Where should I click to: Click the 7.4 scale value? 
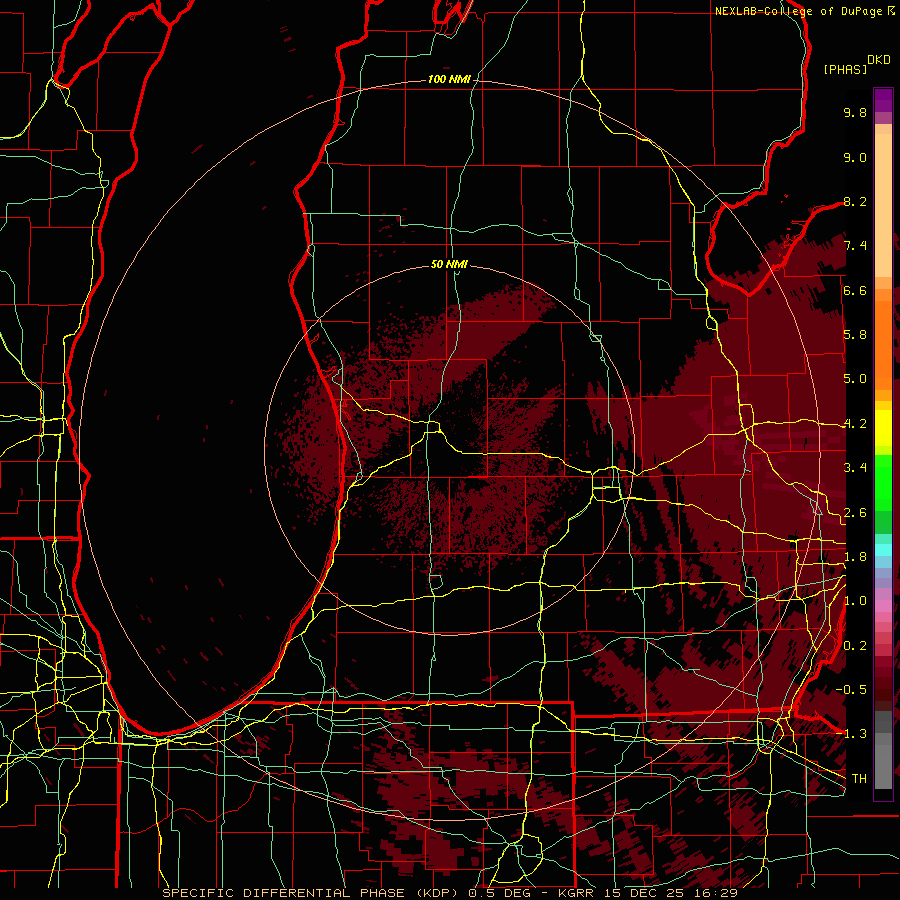point(855,246)
